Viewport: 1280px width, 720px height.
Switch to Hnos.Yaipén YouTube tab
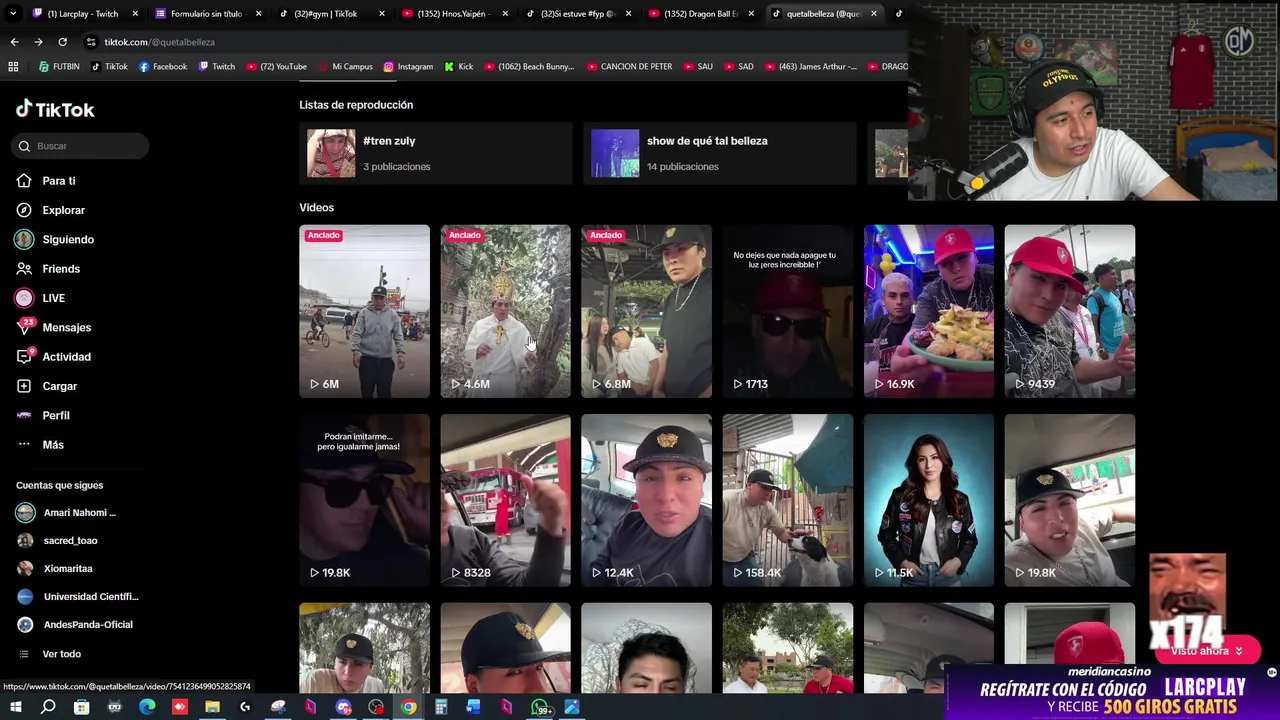[x=454, y=14]
